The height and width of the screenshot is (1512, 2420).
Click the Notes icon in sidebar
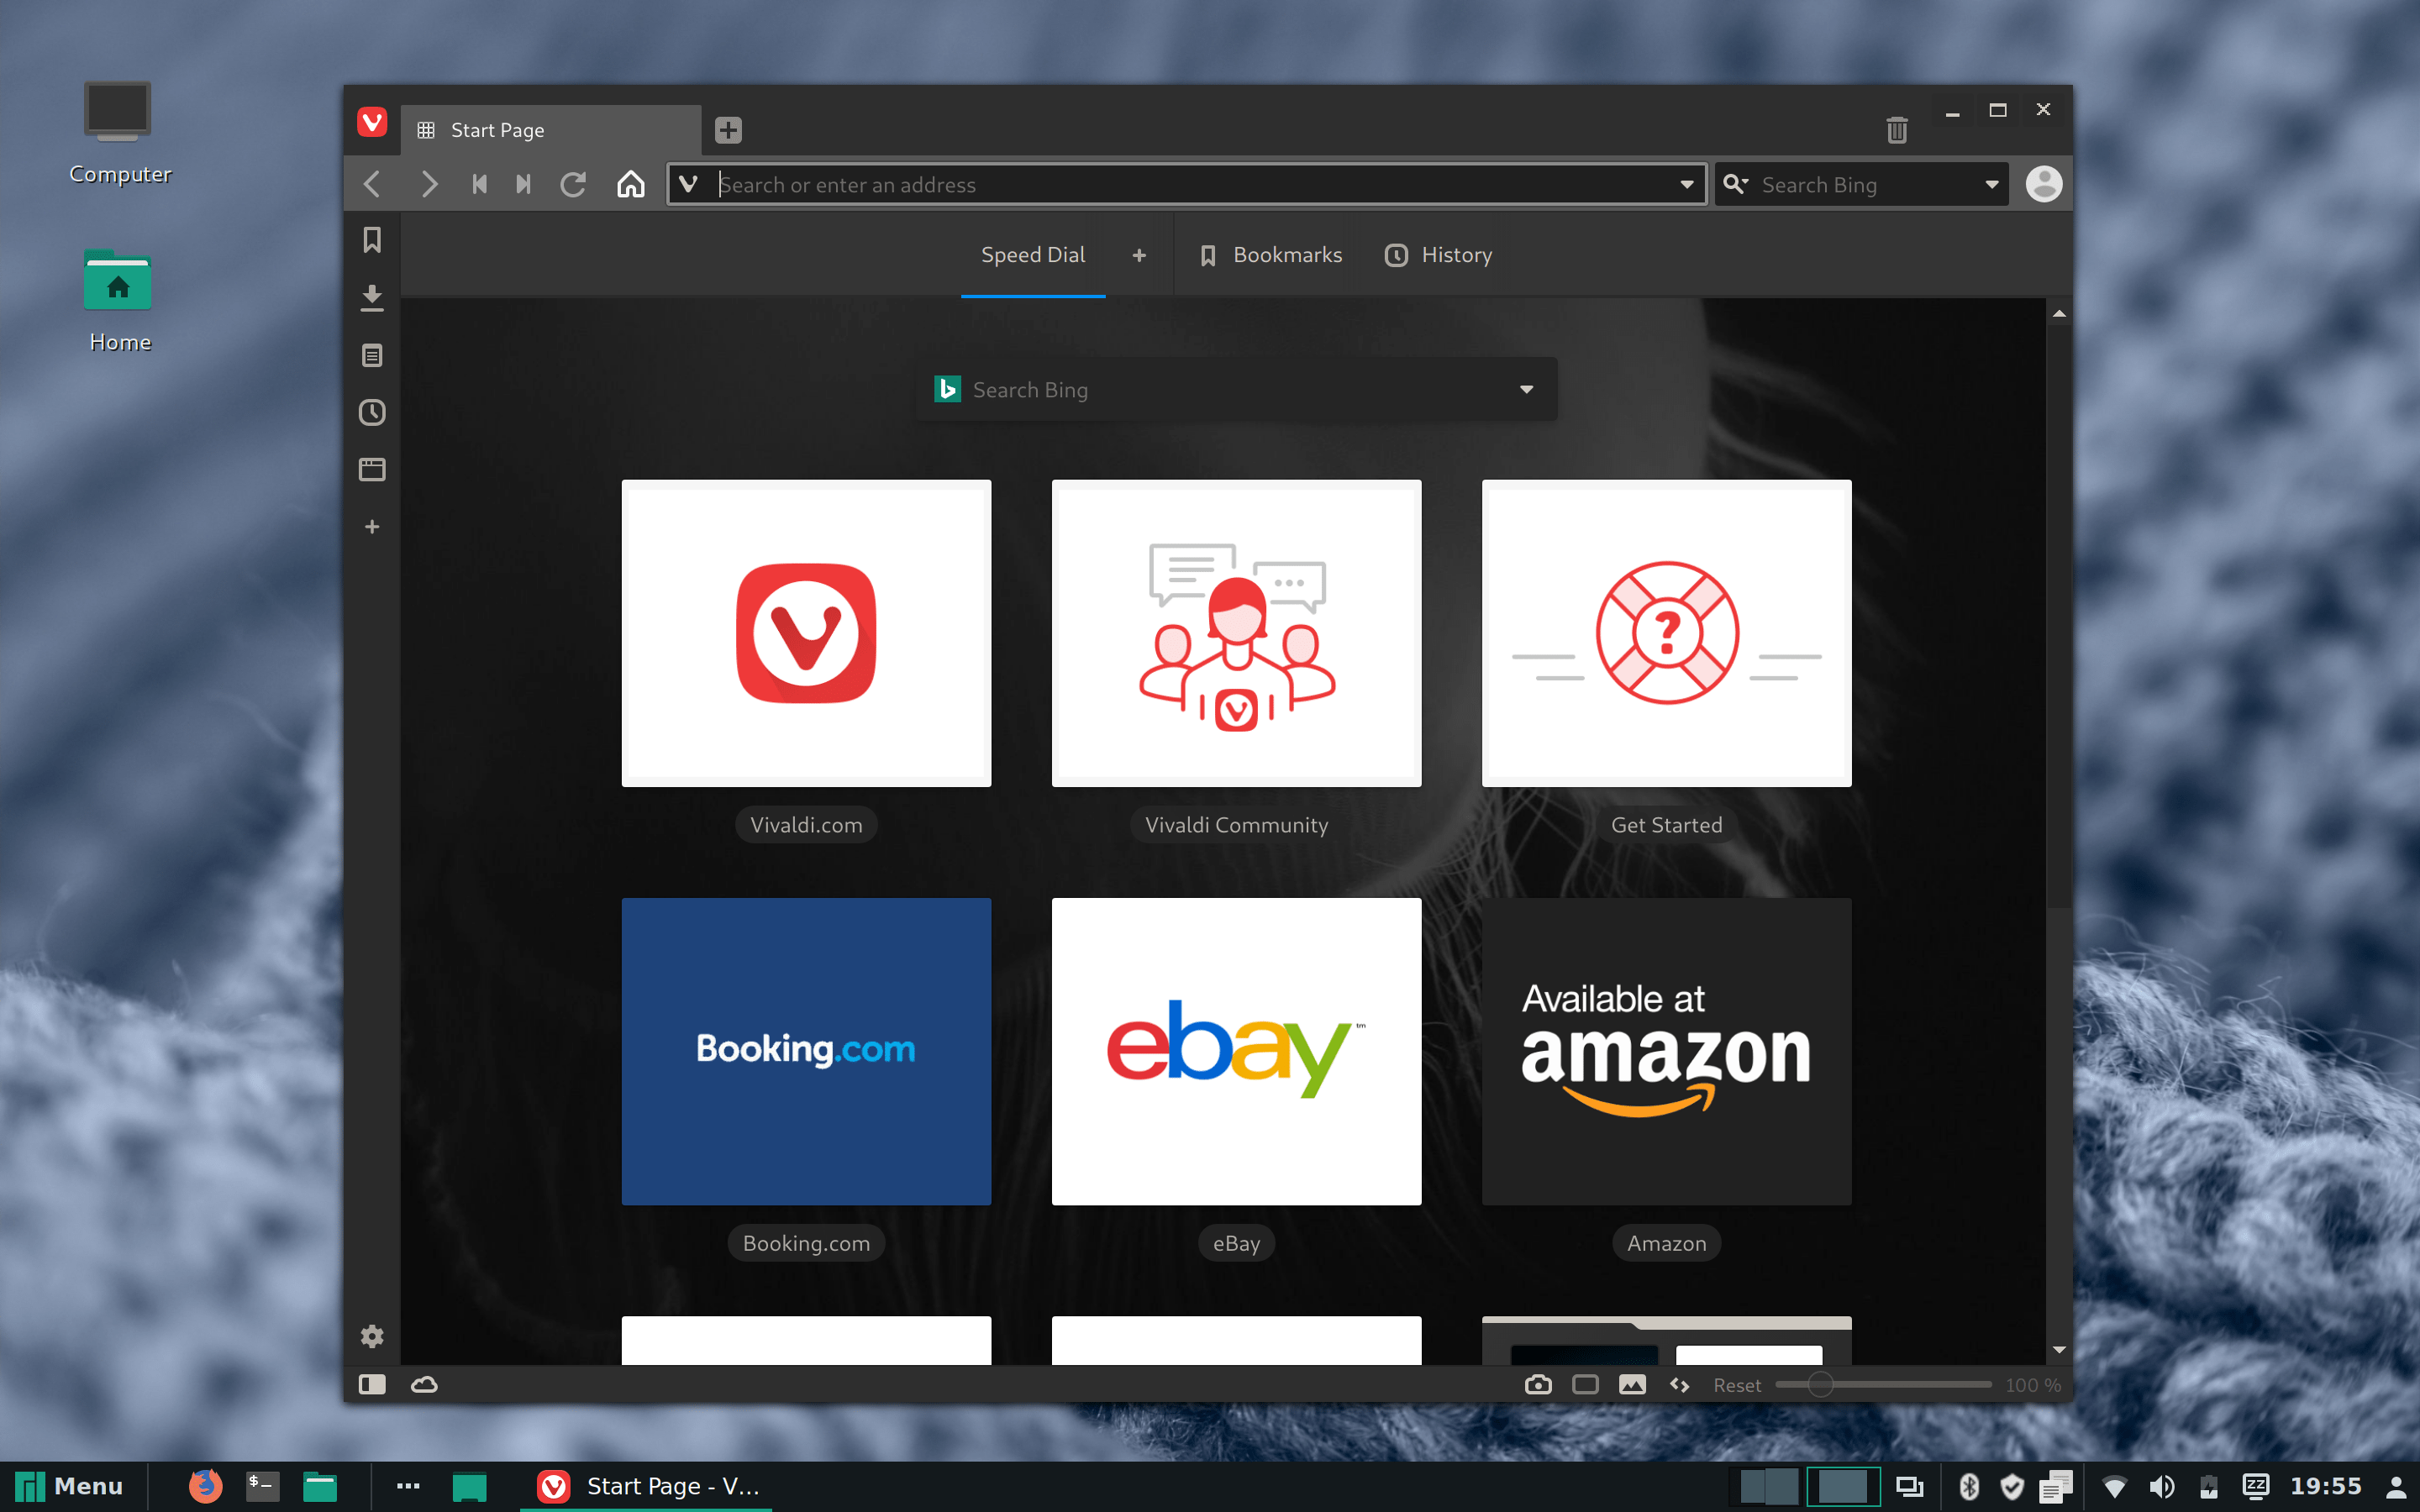click(373, 355)
